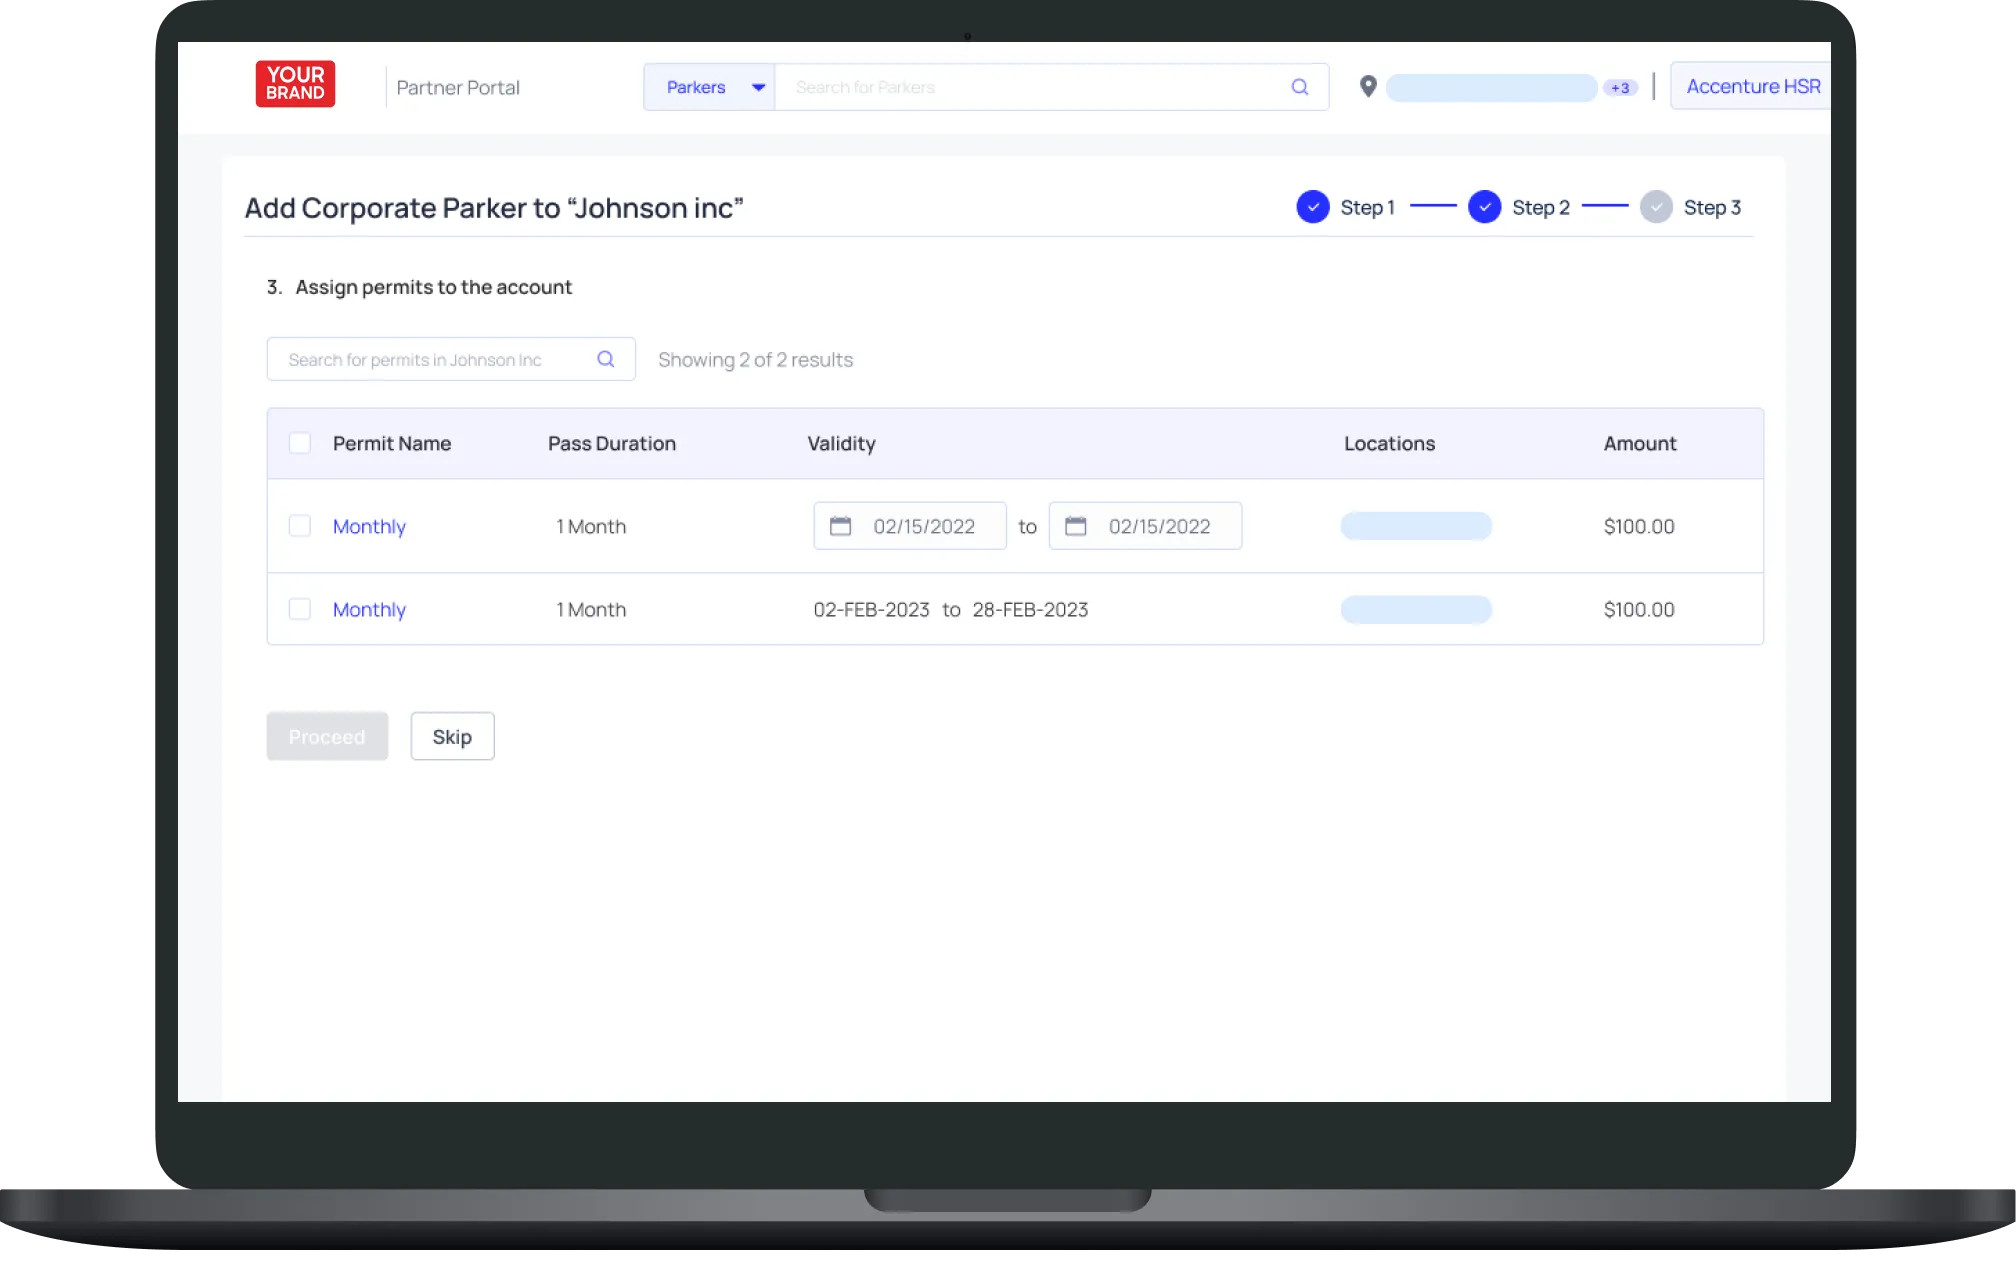Toggle the select-all permits header checkbox
2016x1270 pixels.
[299, 443]
